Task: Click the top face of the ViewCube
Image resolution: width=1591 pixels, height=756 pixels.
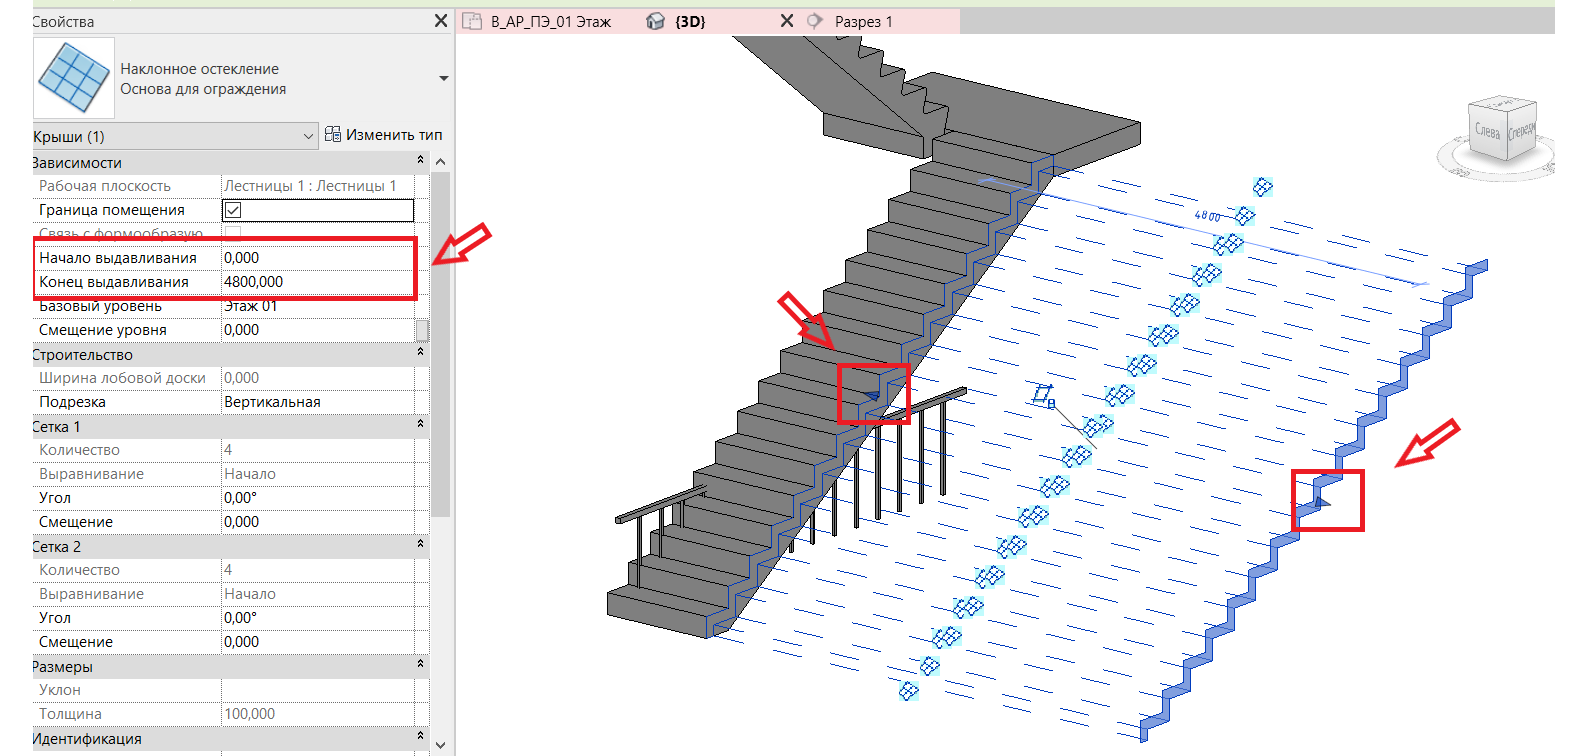Action: (1503, 102)
